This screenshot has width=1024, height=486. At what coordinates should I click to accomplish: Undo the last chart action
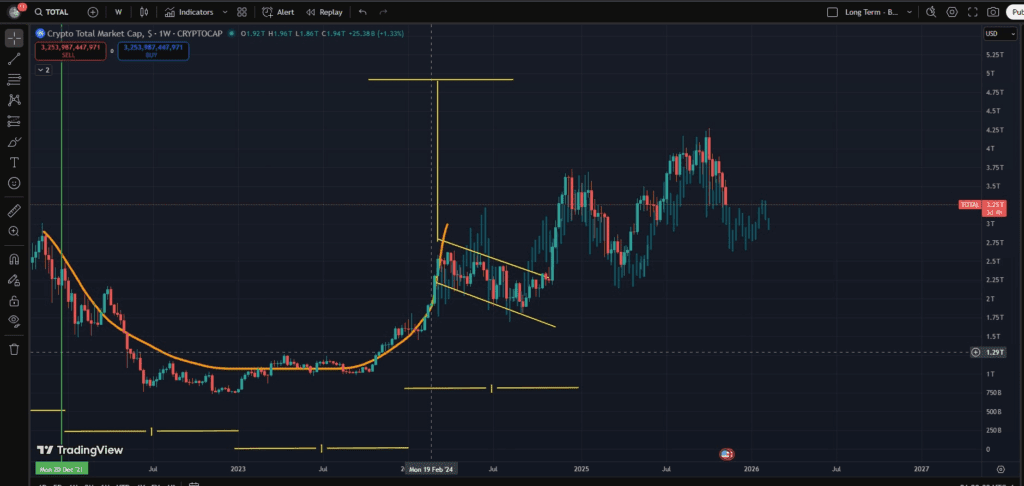[362, 12]
